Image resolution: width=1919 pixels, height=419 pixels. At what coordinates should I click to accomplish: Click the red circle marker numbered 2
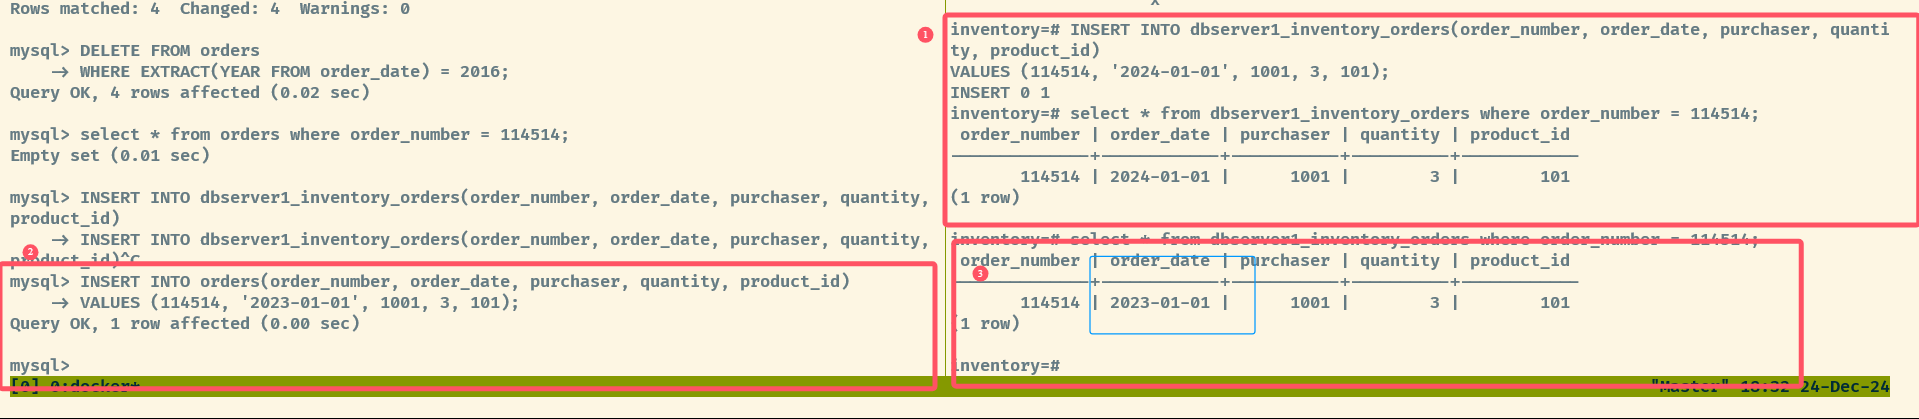pyautogui.click(x=30, y=253)
